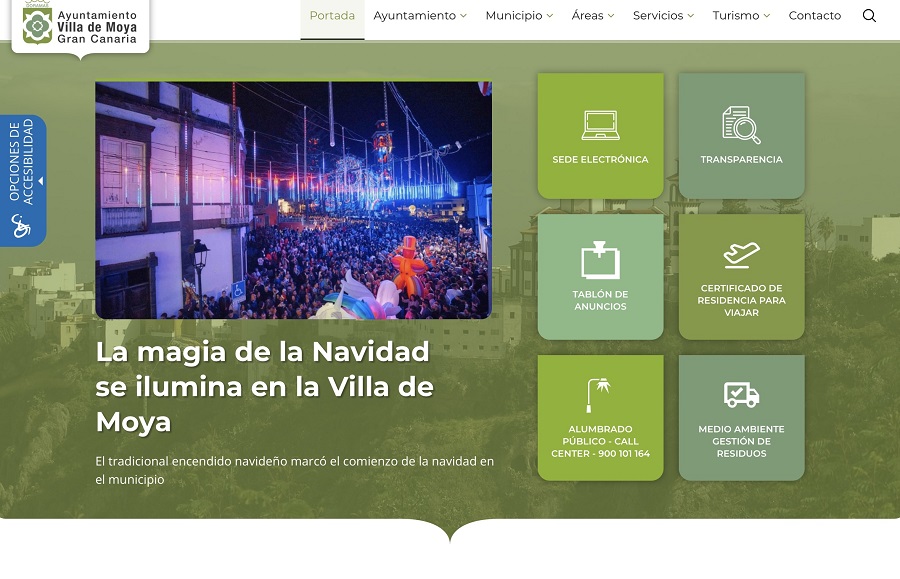Select the Portada tab
This screenshot has height=579, width=900.
point(331,15)
